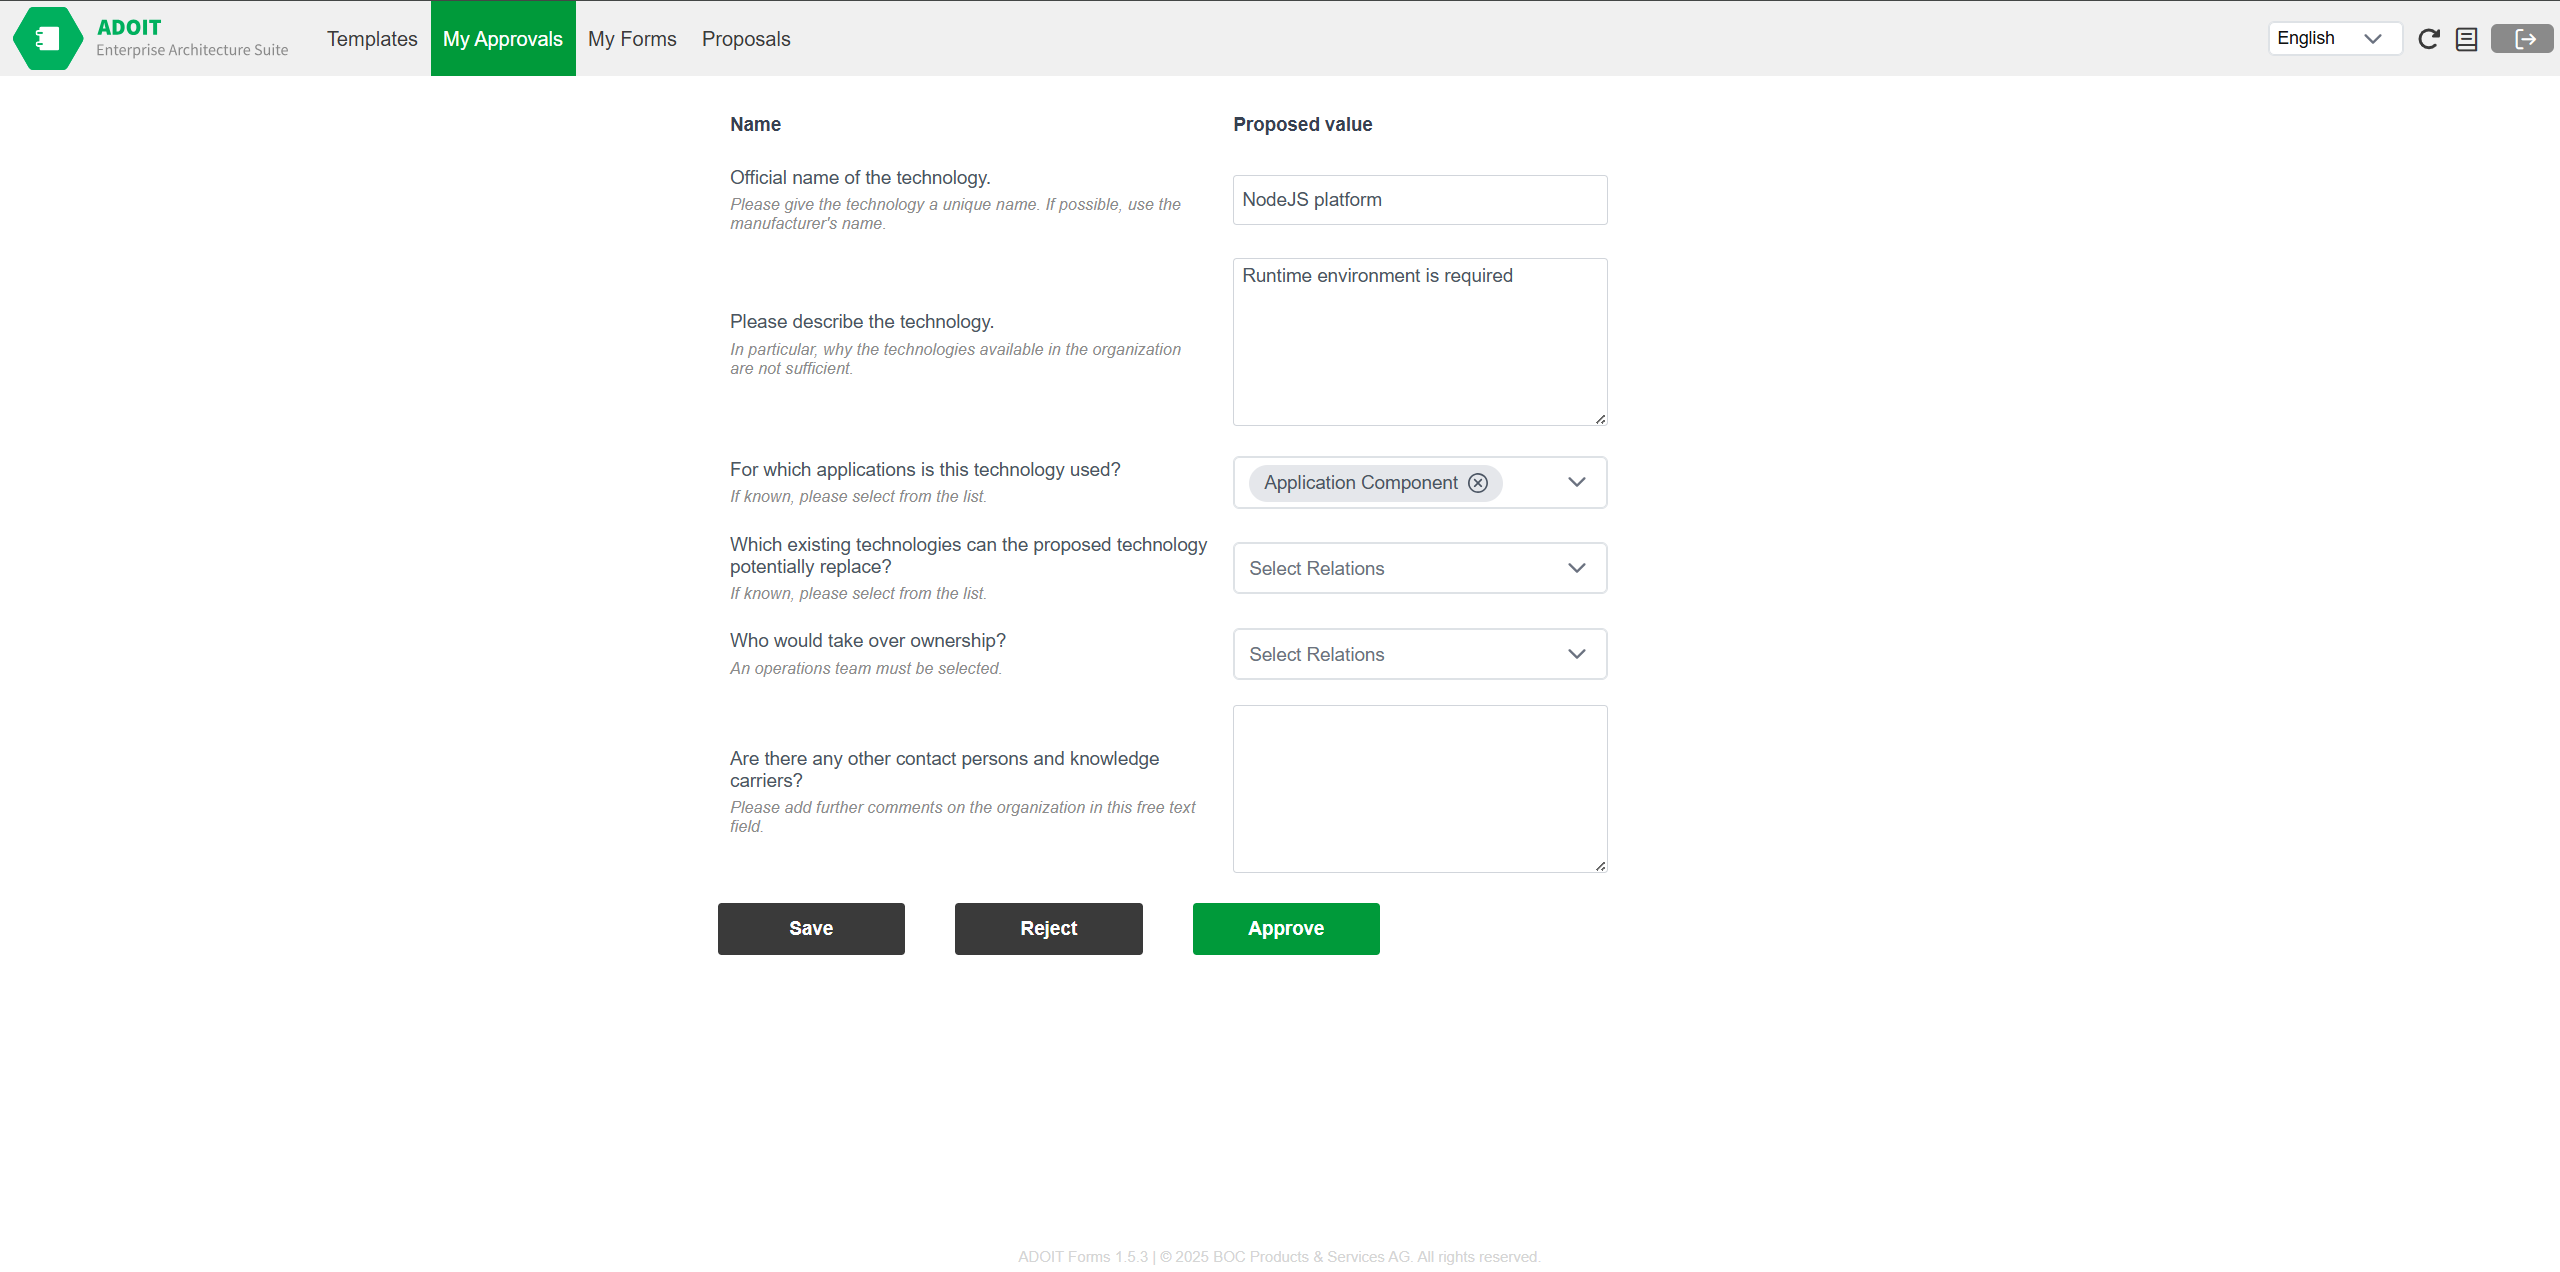This screenshot has width=2560, height=1272.
Task: Click the green Approve button
Action: [1286, 929]
